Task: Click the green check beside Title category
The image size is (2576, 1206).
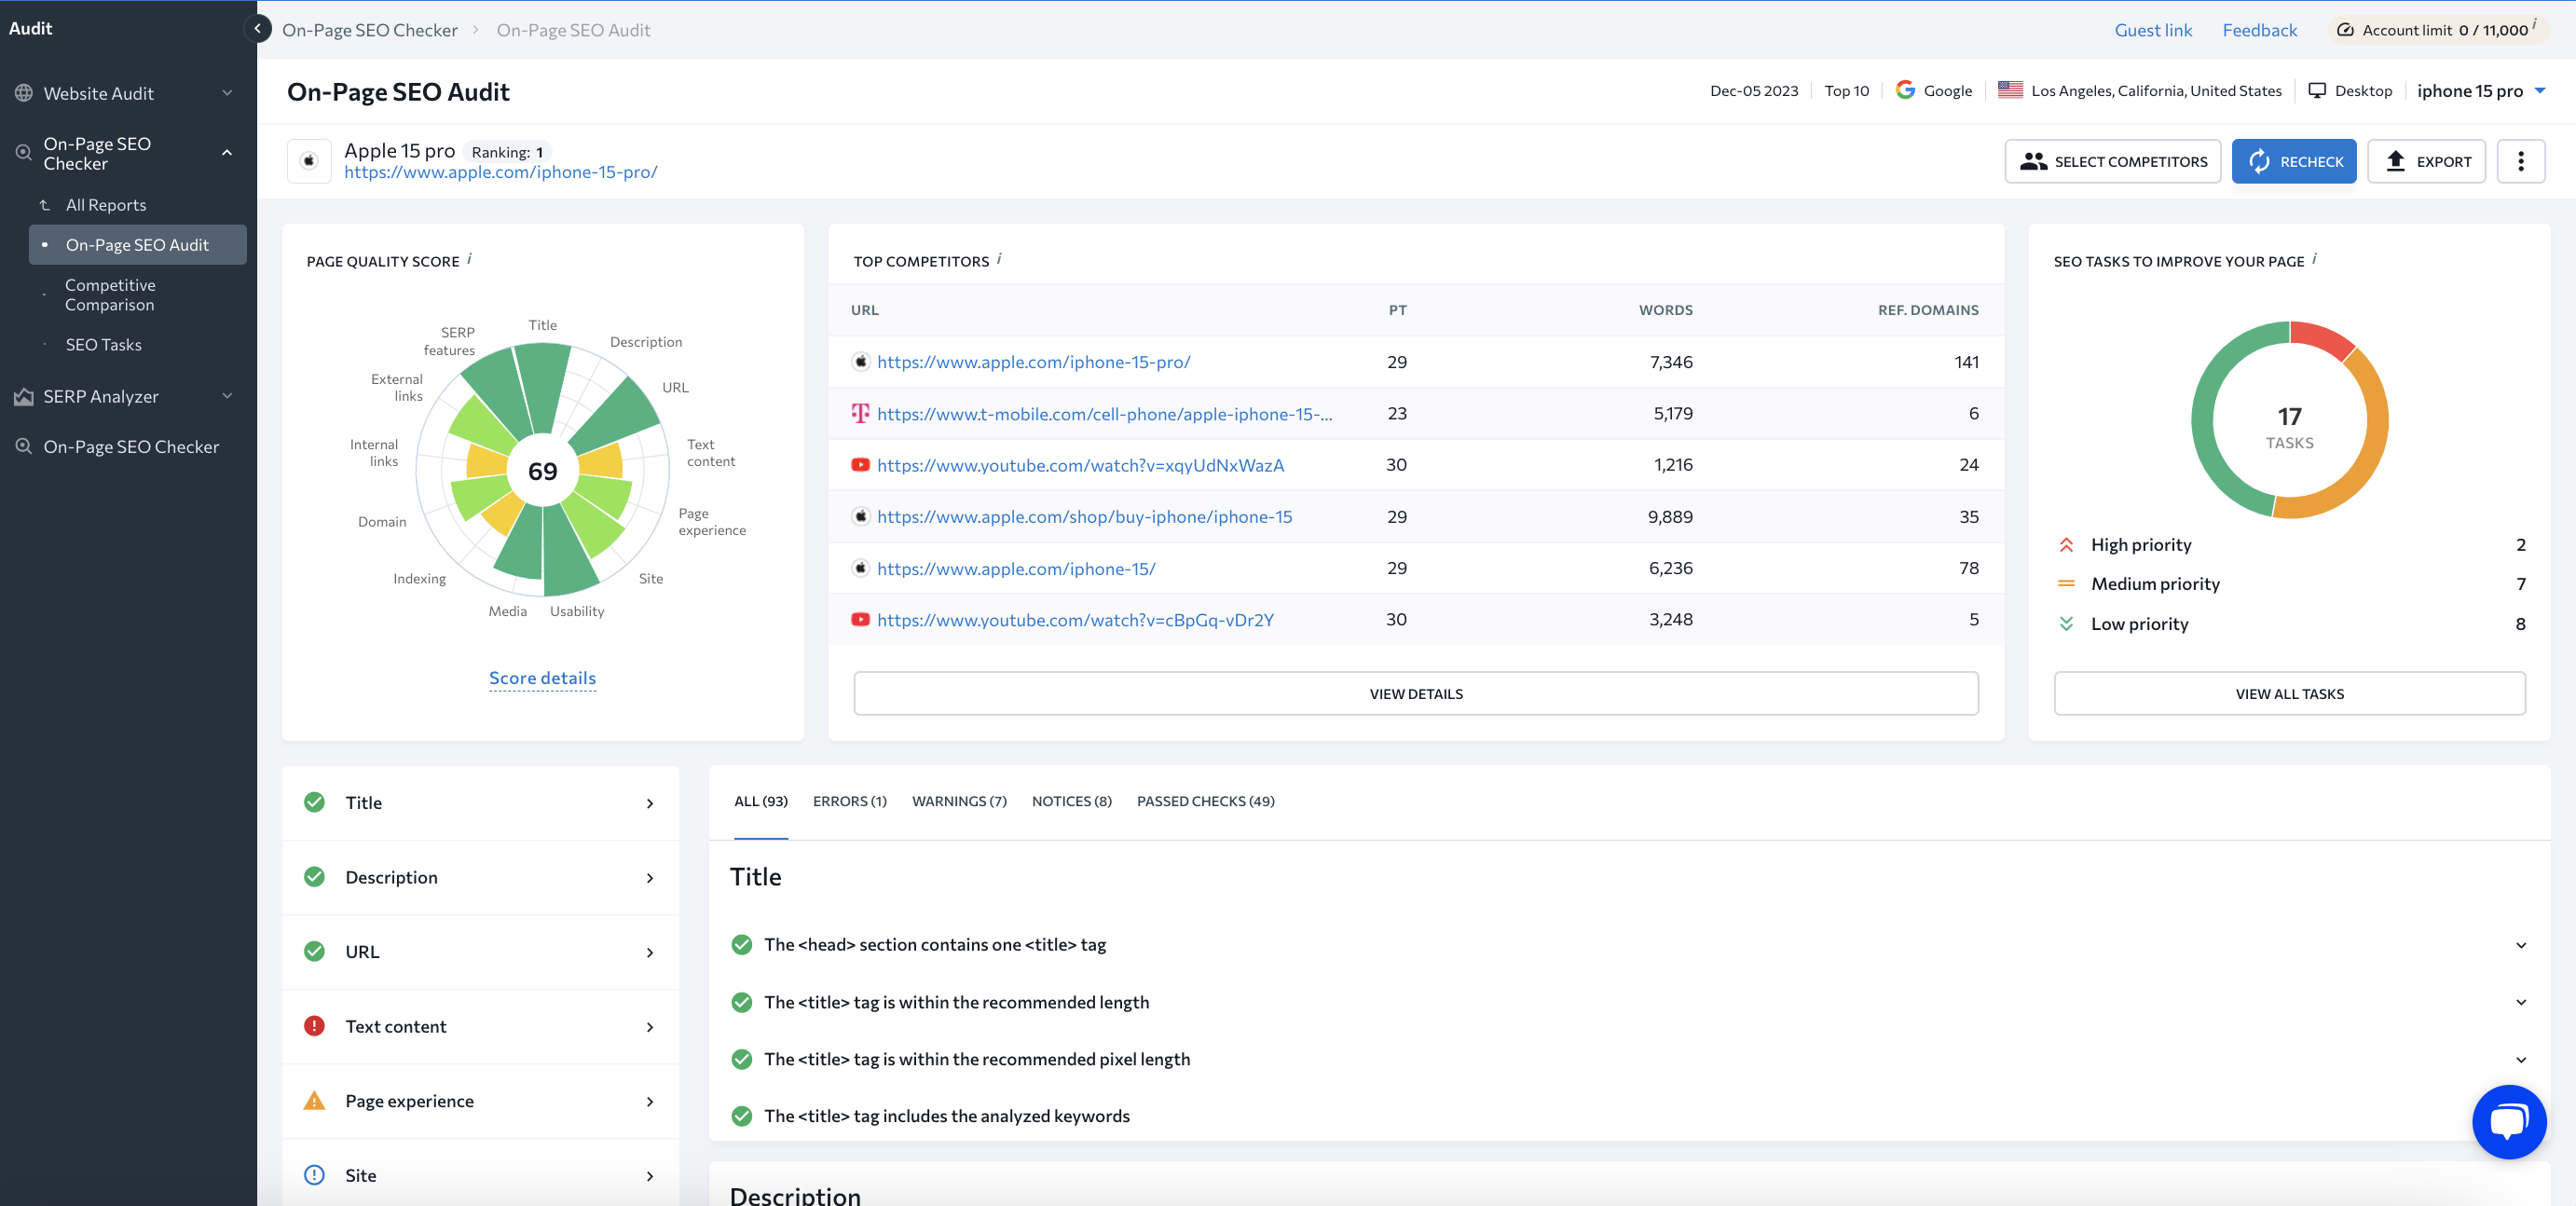Action: click(x=314, y=802)
